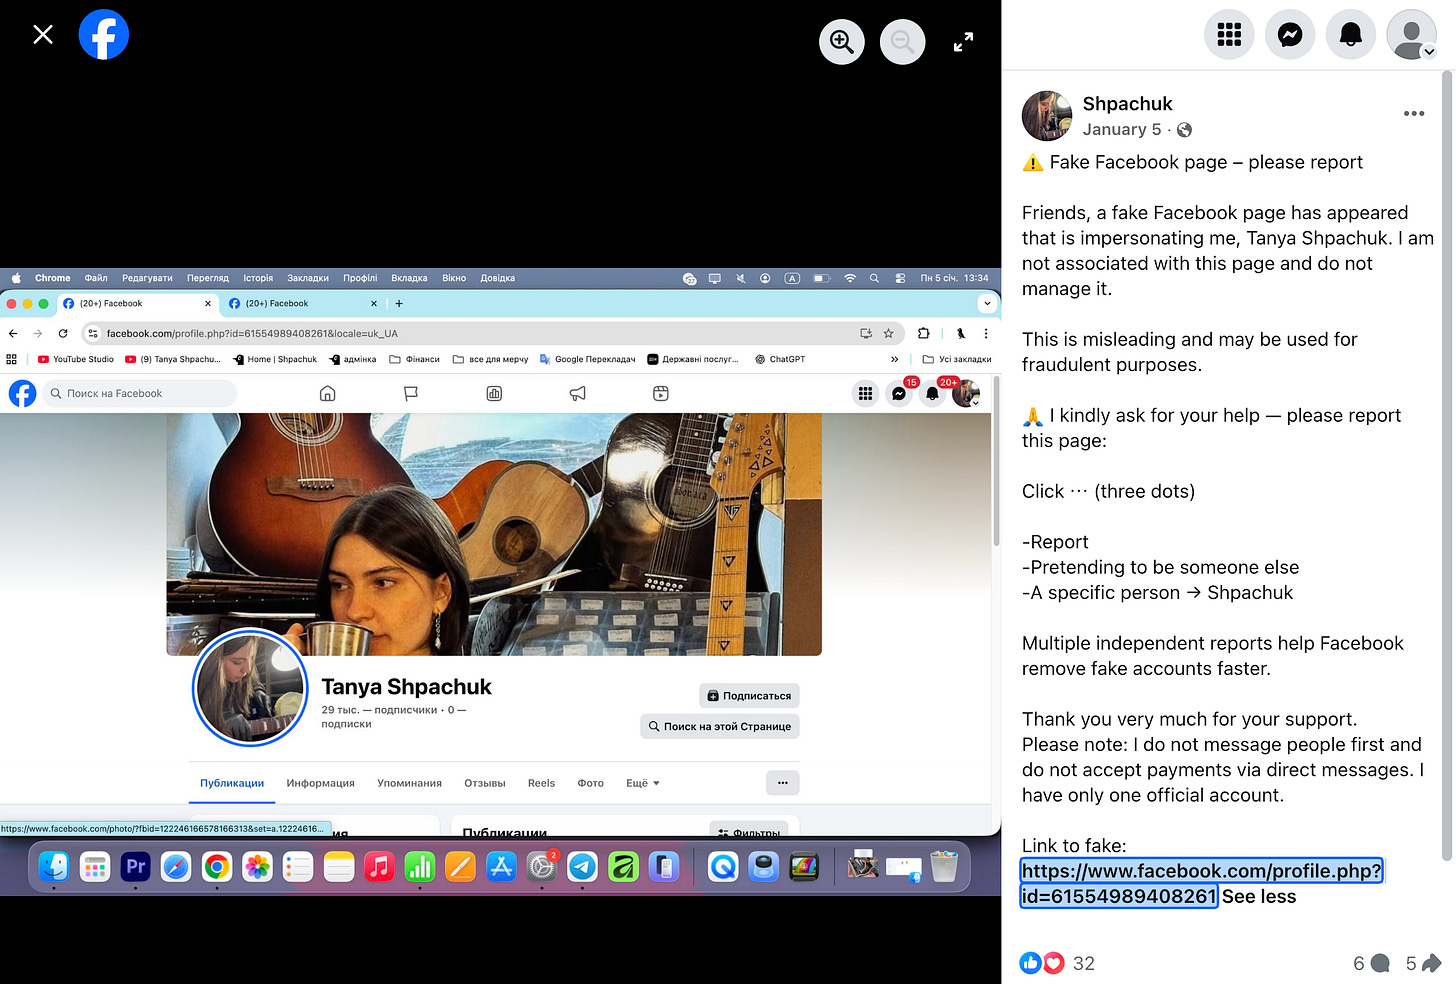Viewport: 1456px width, 984px height.
Task: Open the Ads megaphone icon in navbar
Action: click(577, 393)
